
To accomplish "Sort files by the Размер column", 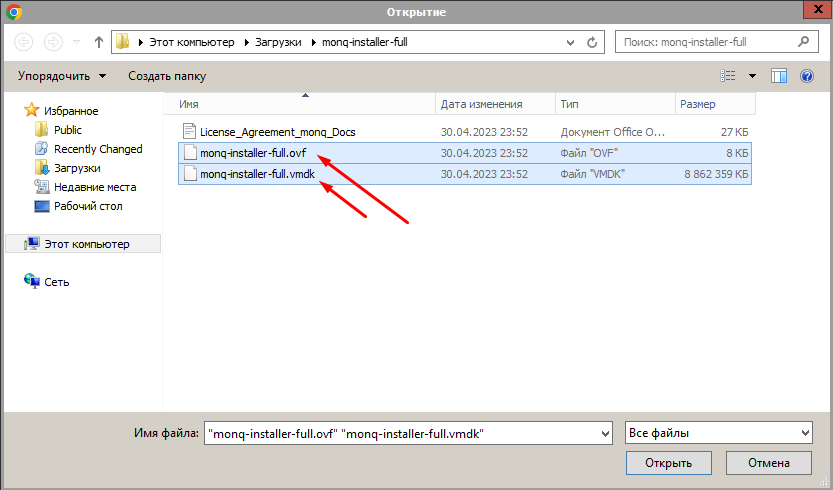I will click(x=714, y=104).
